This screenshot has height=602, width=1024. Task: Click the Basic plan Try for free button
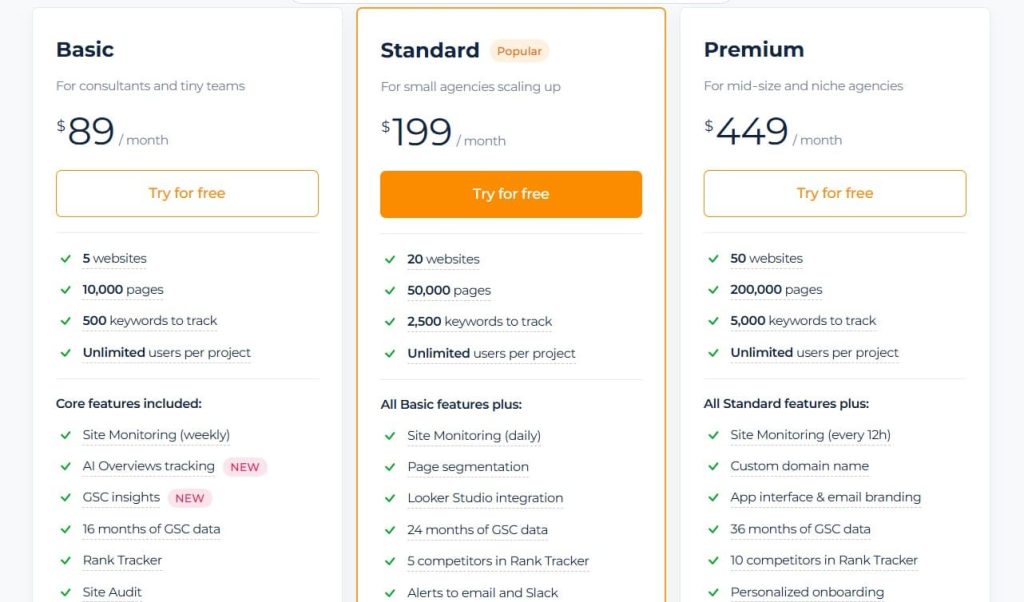tap(187, 193)
